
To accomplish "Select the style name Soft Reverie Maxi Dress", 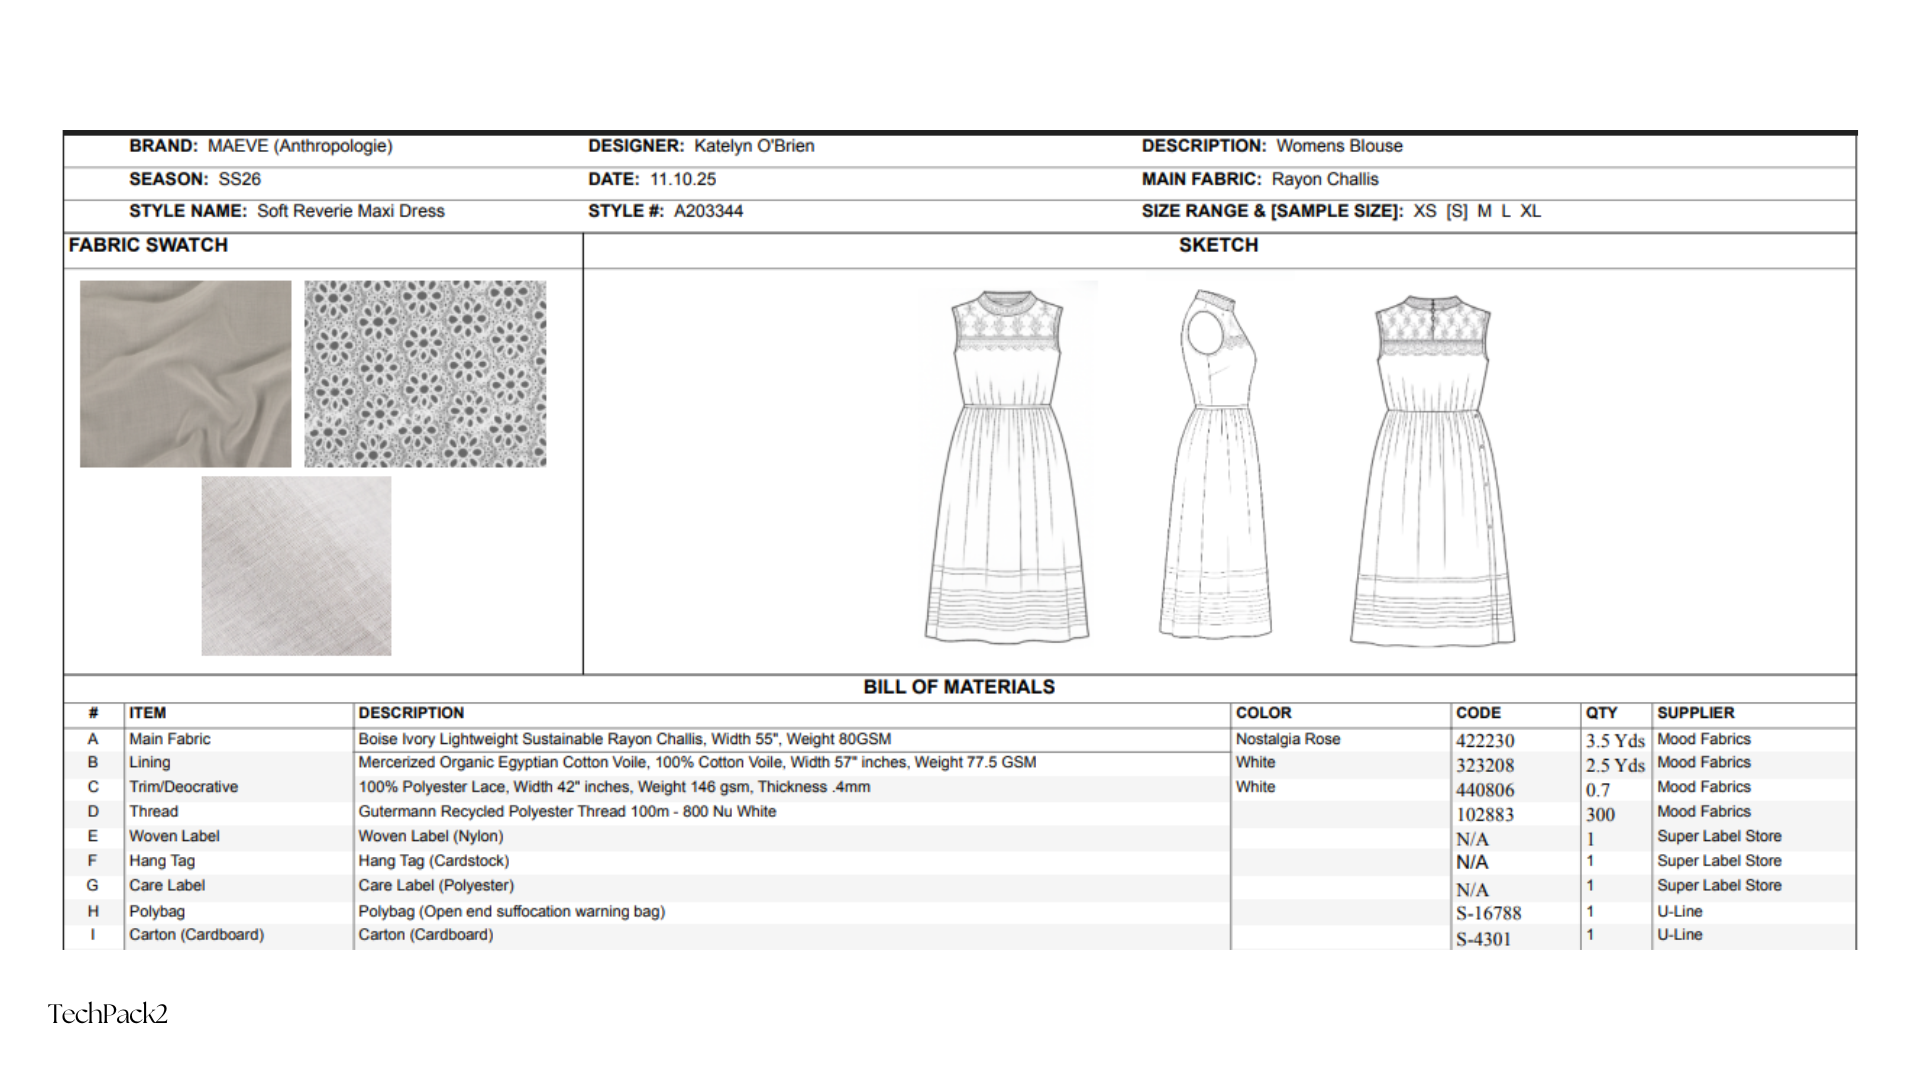I will [x=350, y=211].
